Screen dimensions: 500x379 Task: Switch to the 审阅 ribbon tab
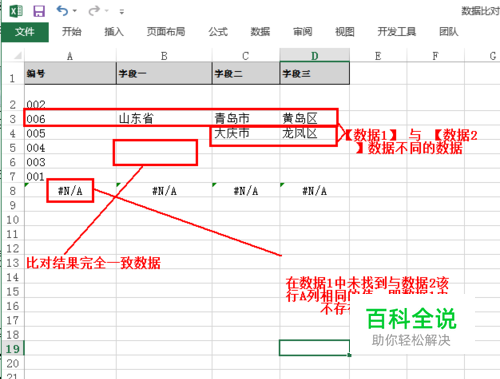pos(302,32)
